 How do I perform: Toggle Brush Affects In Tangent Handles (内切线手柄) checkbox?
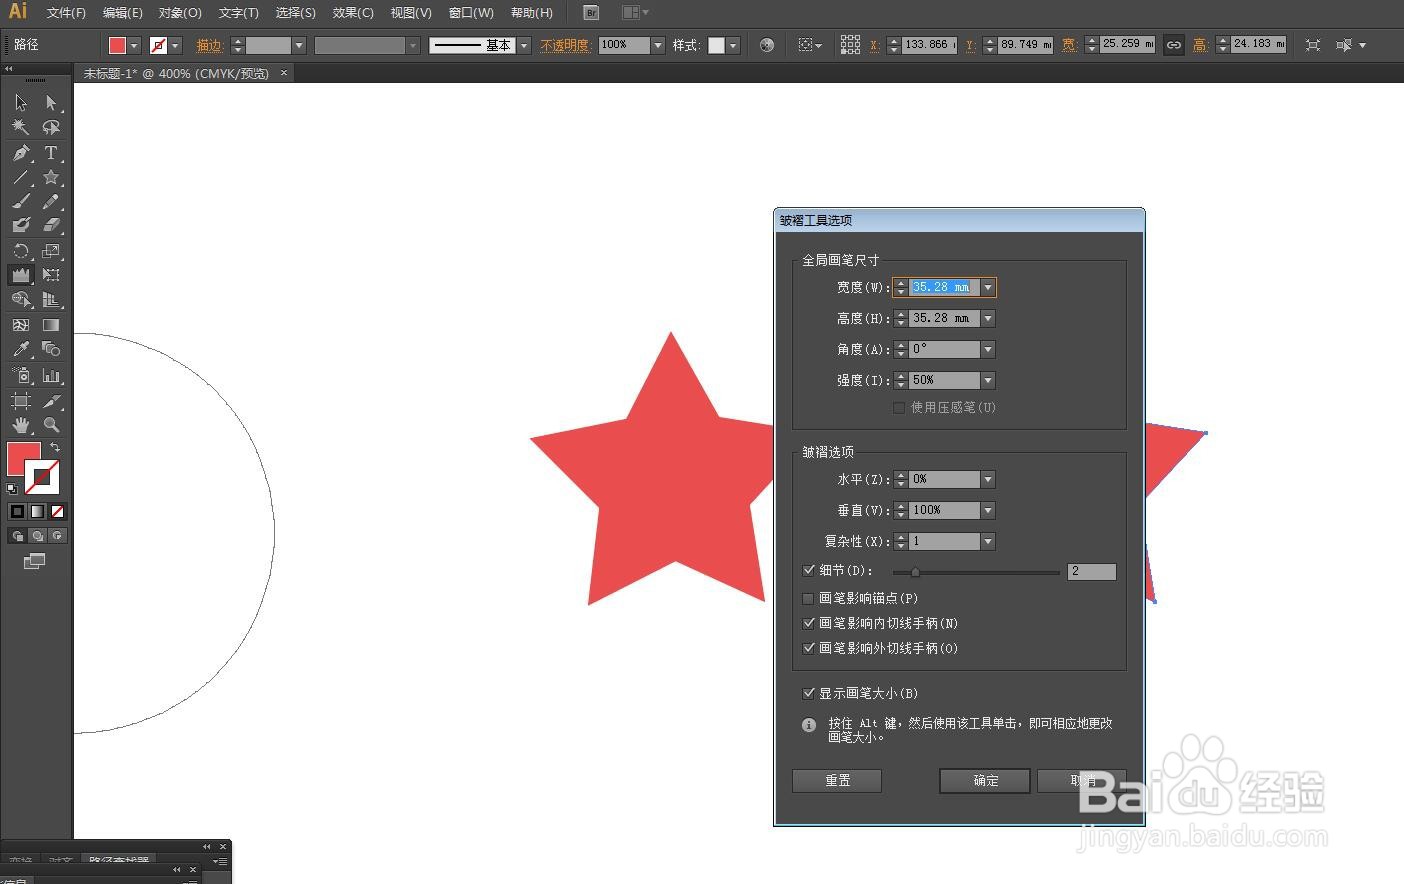[809, 623]
